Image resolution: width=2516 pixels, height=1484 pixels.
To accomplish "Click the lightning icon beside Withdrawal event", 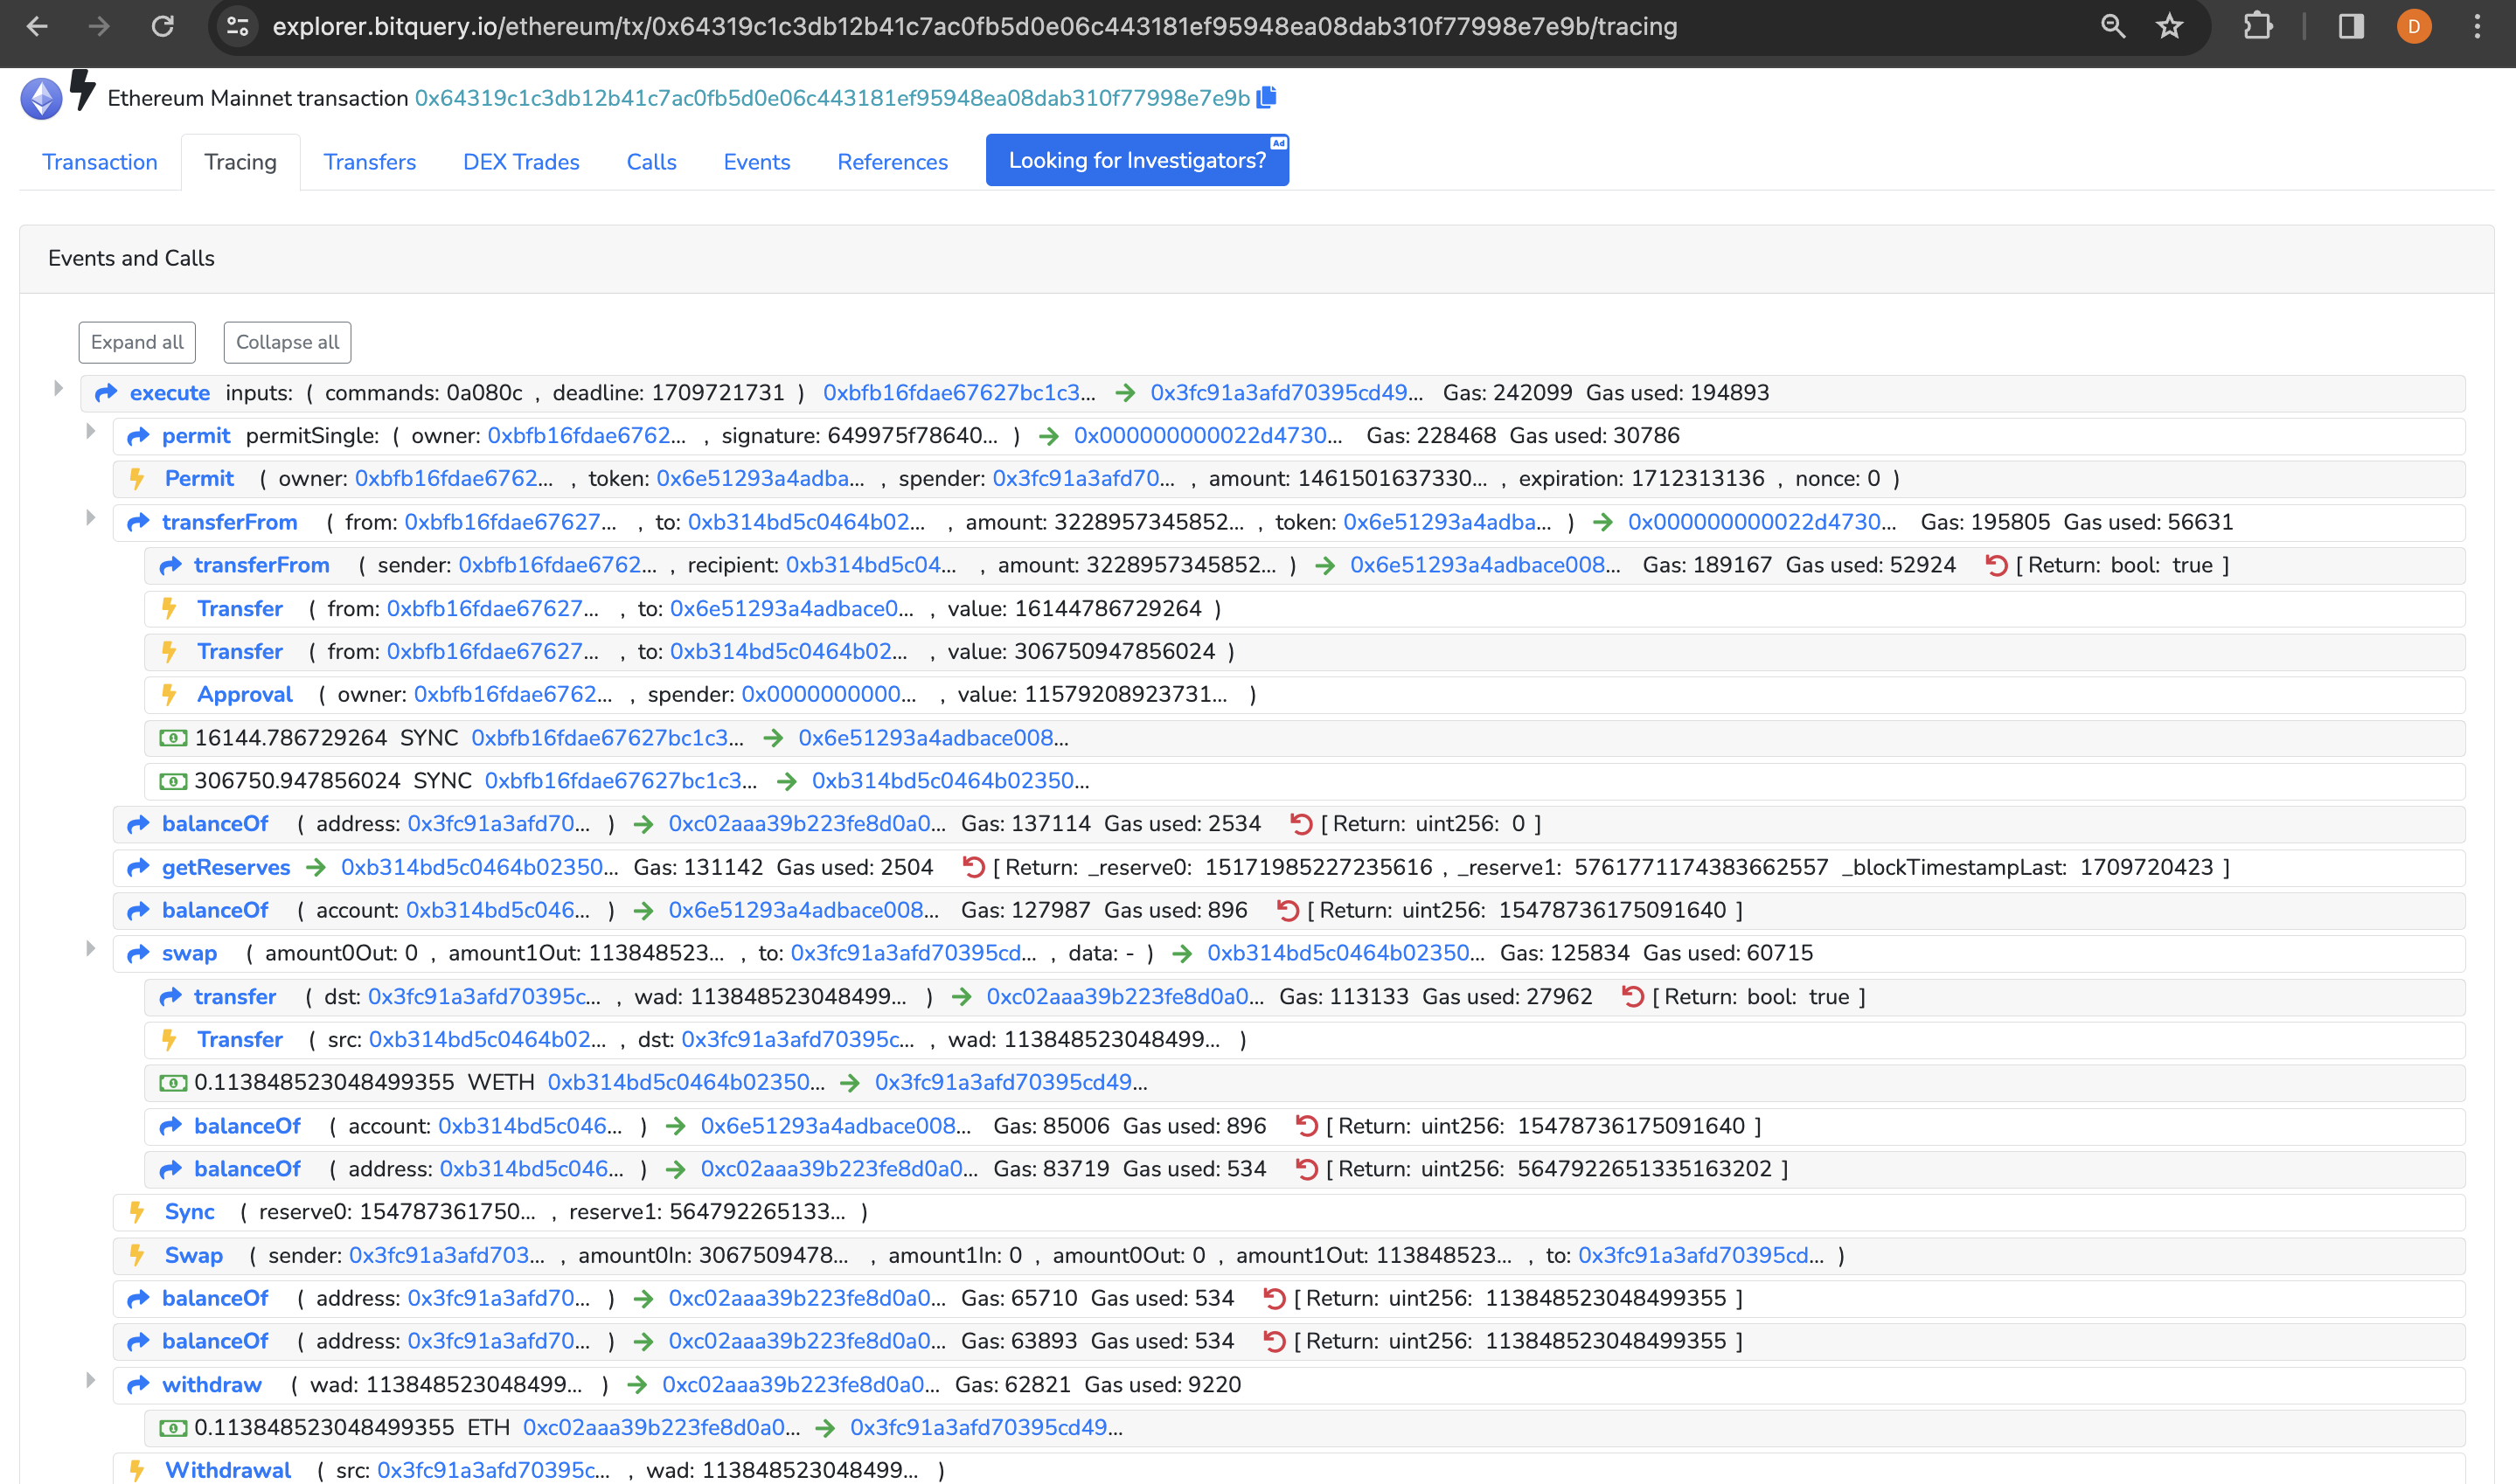I will (x=137, y=1470).
